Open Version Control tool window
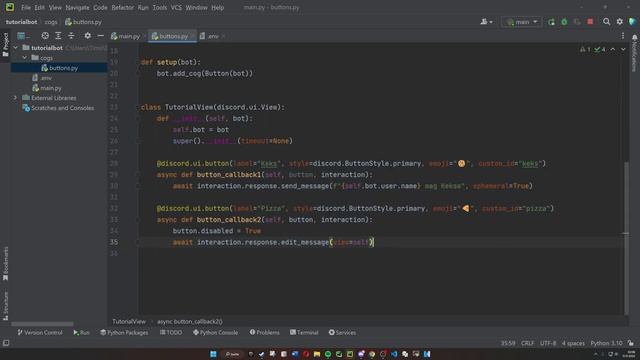Viewport: 640px width, 360px height. click(x=40, y=333)
